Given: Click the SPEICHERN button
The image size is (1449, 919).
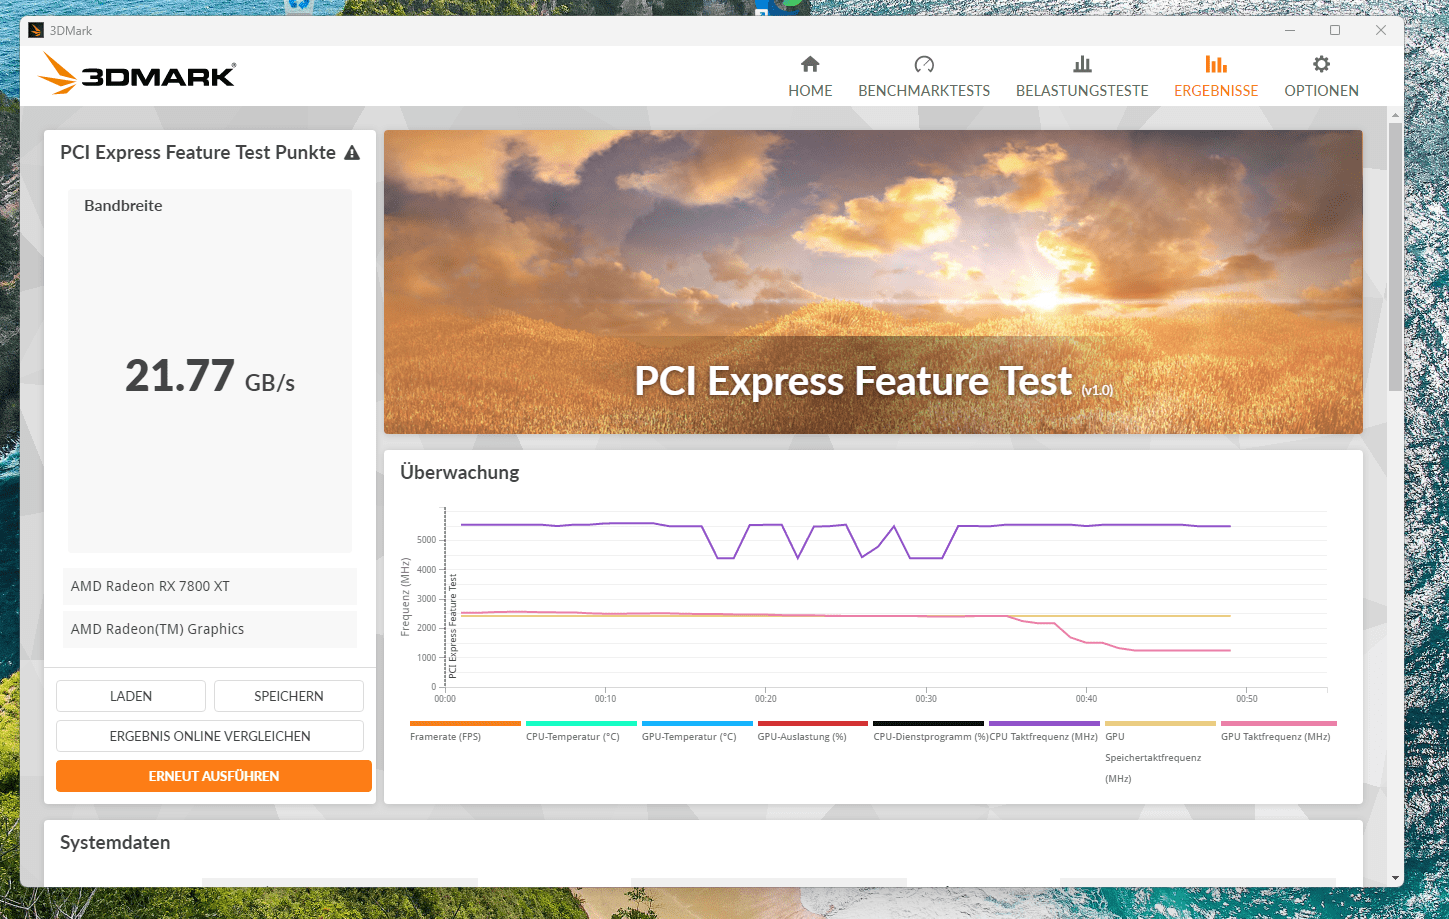Looking at the screenshot, I should pyautogui.click(x=289, y=696).
